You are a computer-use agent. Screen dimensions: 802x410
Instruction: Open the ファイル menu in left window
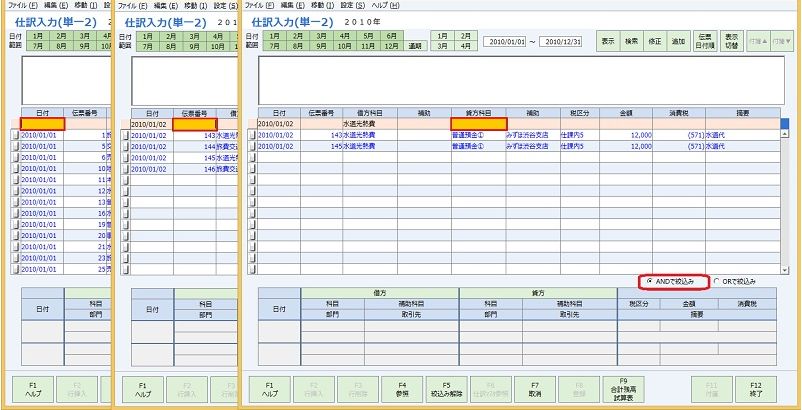[23, 5]
